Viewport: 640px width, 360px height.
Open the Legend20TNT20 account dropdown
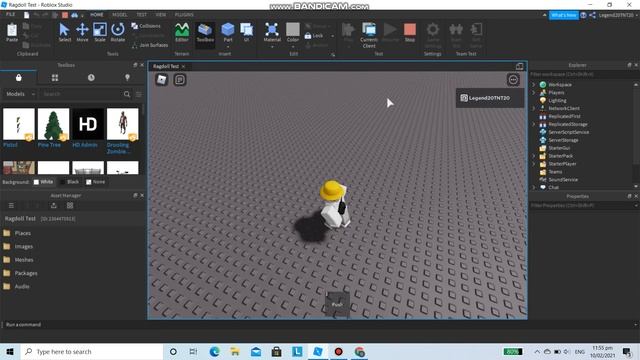pos(618,15)
